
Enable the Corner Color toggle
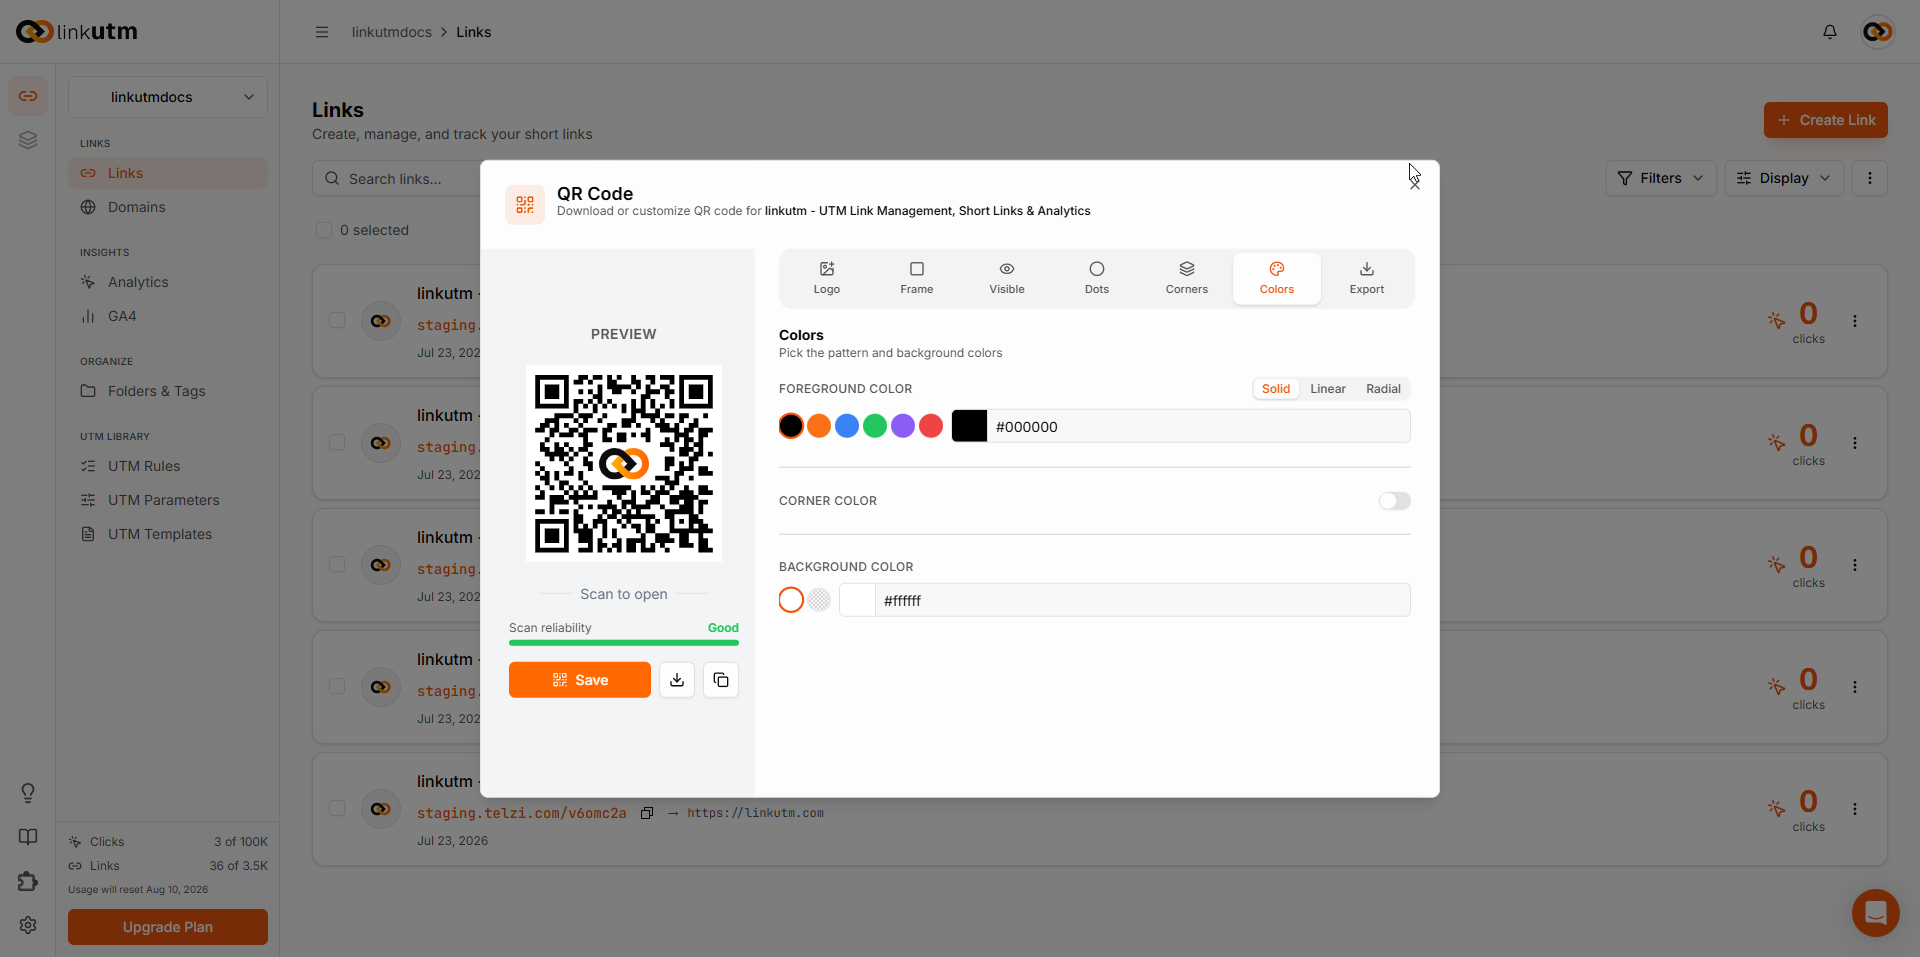1394,501
